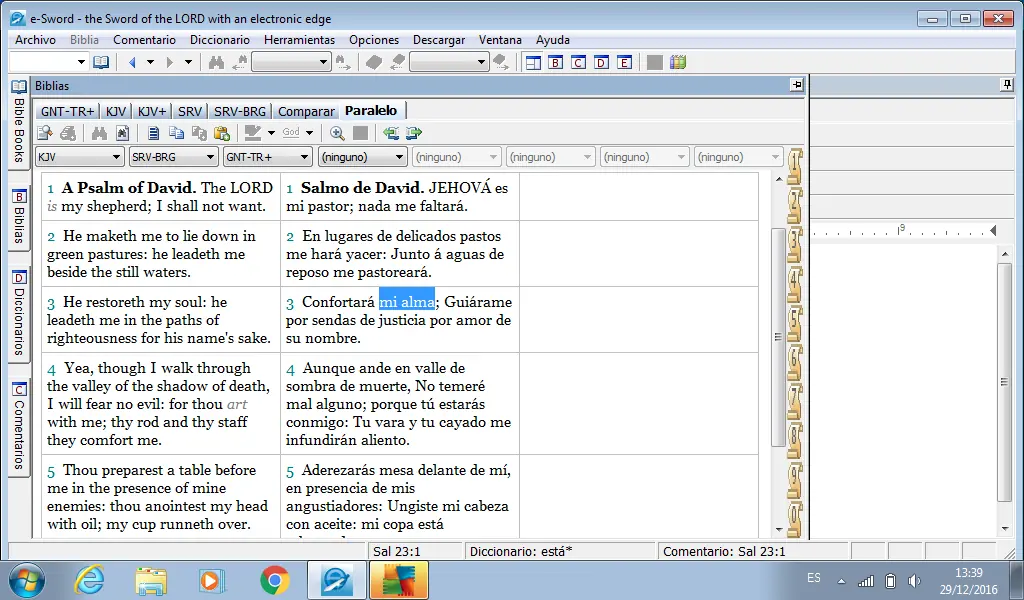Open Internet Explorer from the taskbar
Viewport: 1024px width, 600px height.
point(89,580)
